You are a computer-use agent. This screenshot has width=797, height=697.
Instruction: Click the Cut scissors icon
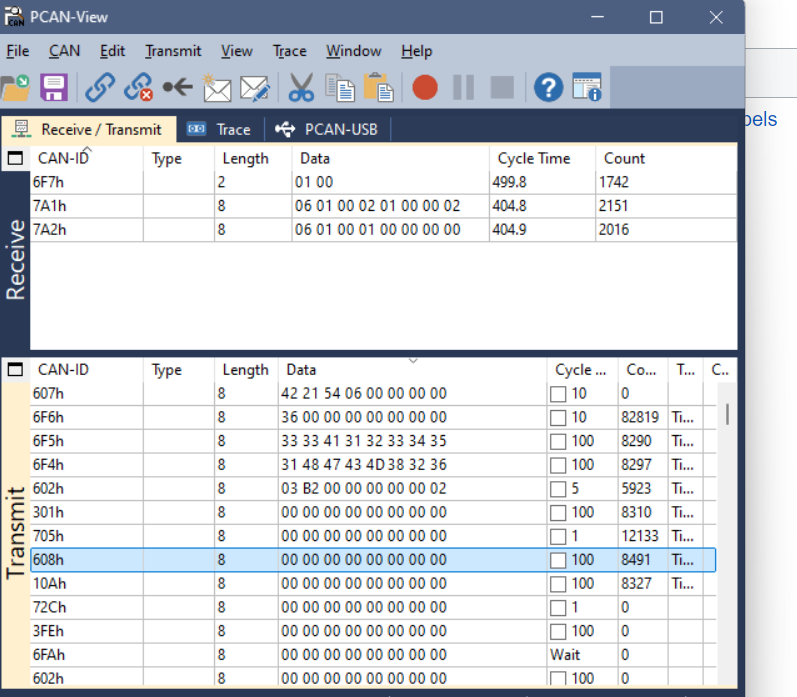[301, 88]
